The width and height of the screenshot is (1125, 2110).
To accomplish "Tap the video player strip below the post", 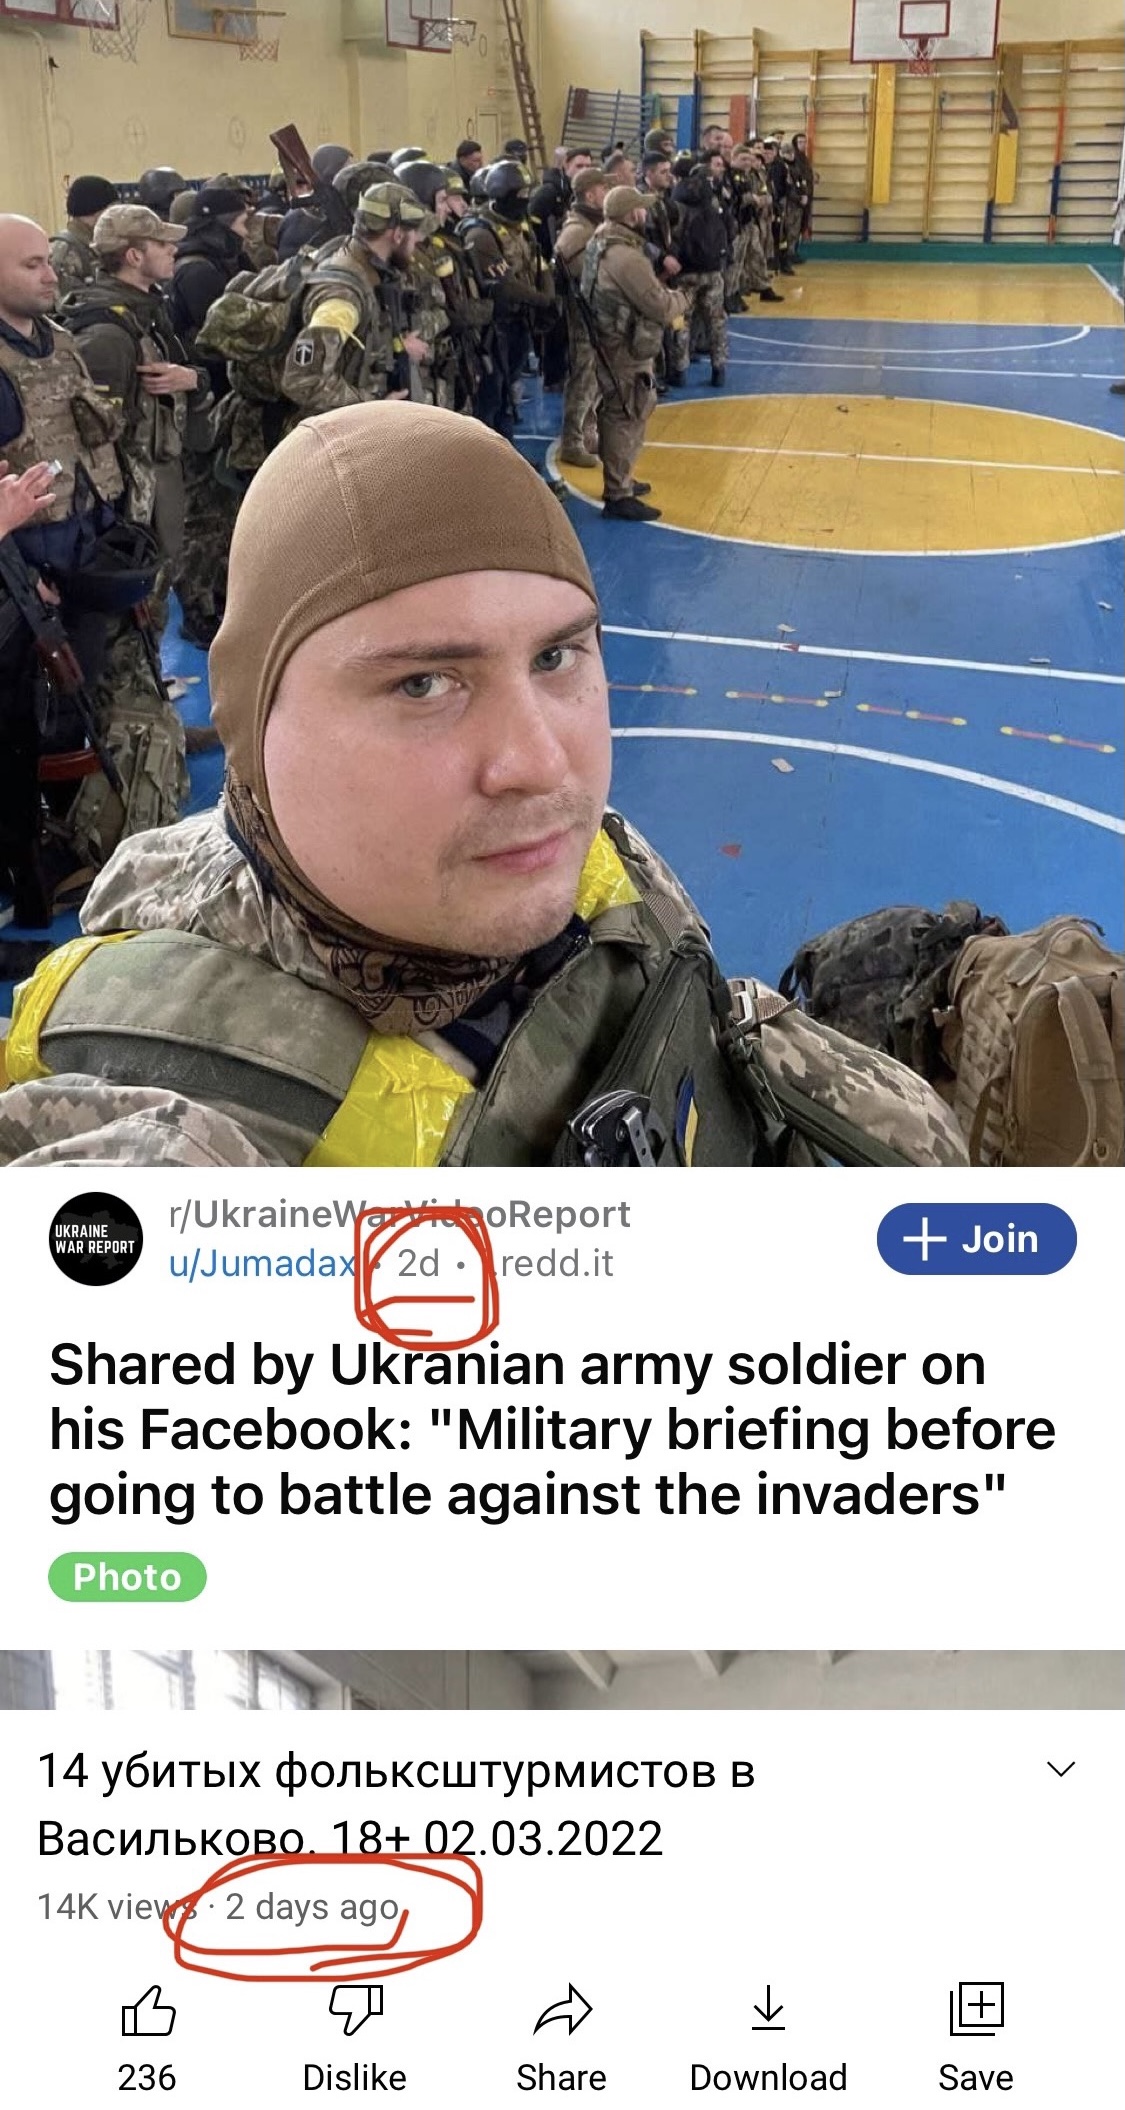I will (x=562, y=1679).
